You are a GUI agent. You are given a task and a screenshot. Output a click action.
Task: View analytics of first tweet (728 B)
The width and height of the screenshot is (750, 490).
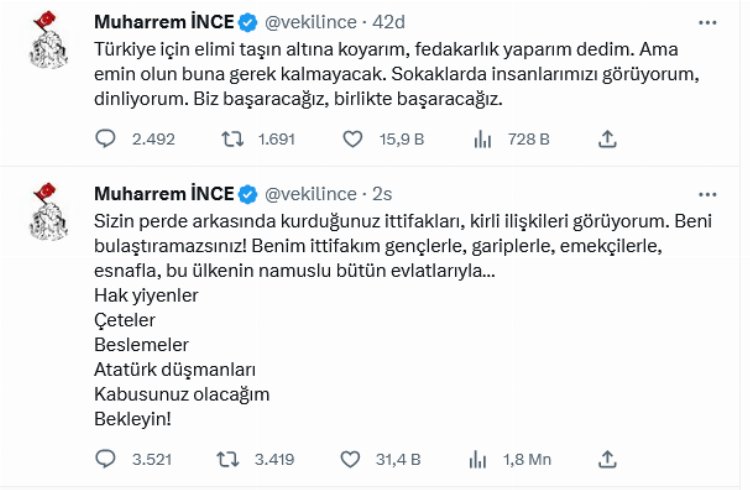click(x=479, y=140)
